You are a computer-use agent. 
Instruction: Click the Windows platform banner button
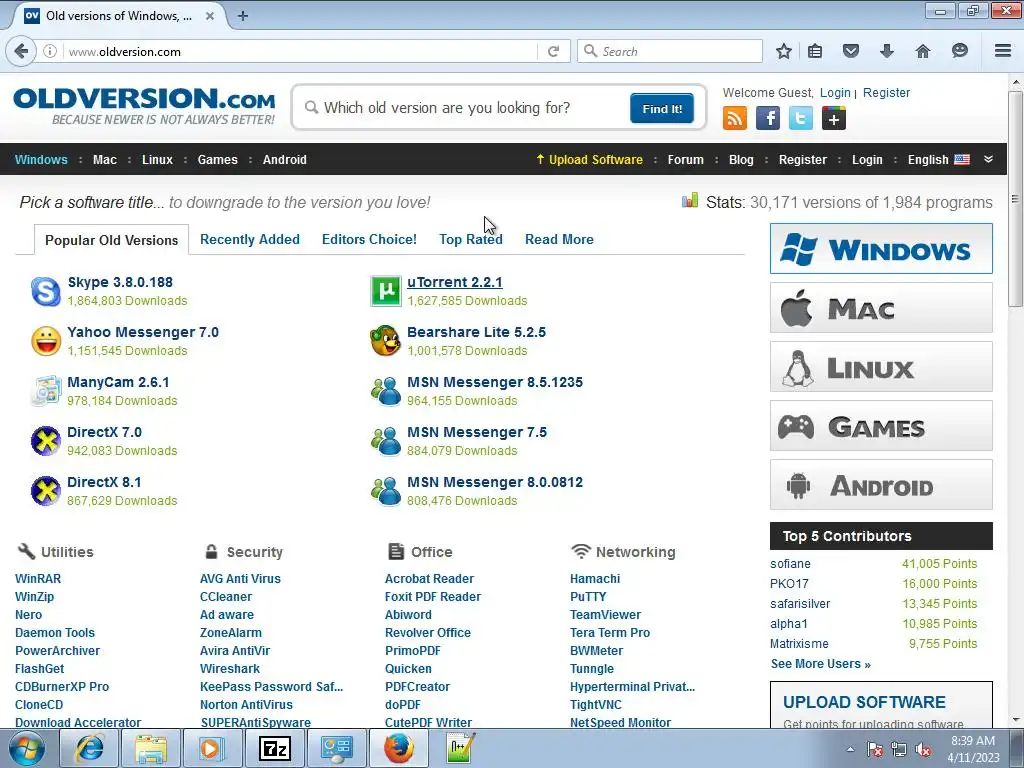(881, 249)
